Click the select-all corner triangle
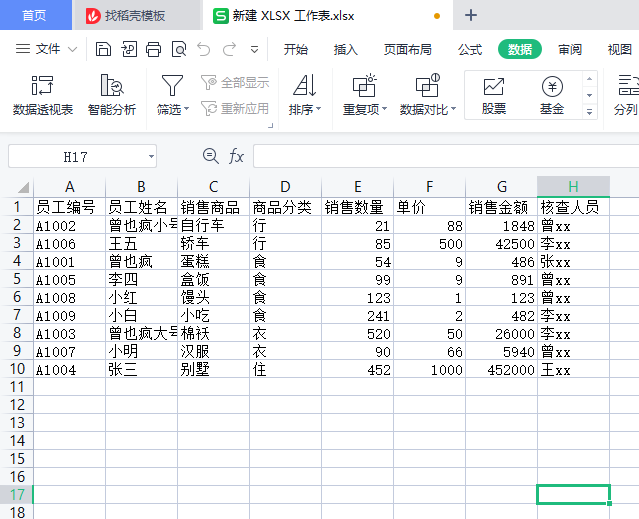This screenshot has height=519, width=639. (x=23, y=187)
